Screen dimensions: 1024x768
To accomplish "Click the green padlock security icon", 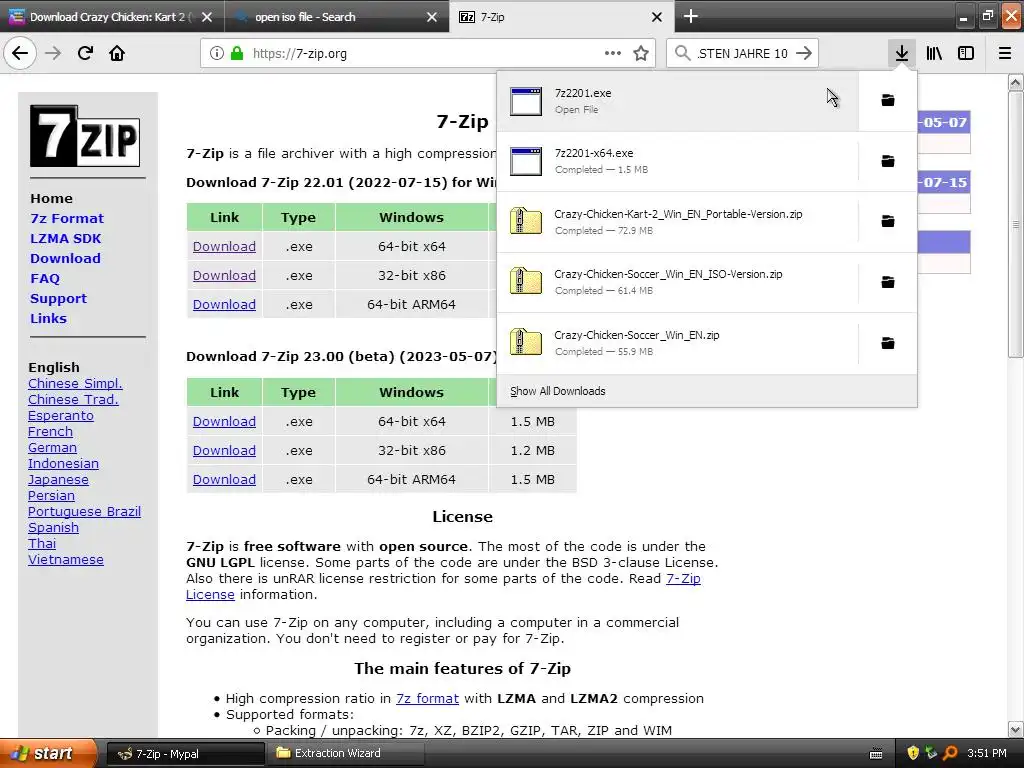I will tap(237, 54).
